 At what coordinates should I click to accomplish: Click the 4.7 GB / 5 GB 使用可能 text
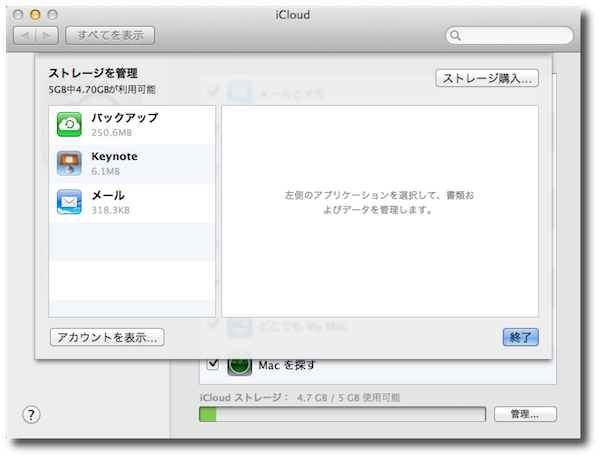pyautogui.click(x=349, y=398)
